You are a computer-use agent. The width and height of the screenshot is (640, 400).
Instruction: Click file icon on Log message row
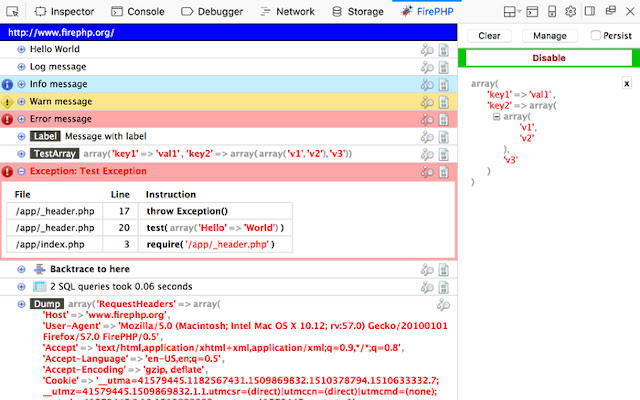(x=443, y=66)
